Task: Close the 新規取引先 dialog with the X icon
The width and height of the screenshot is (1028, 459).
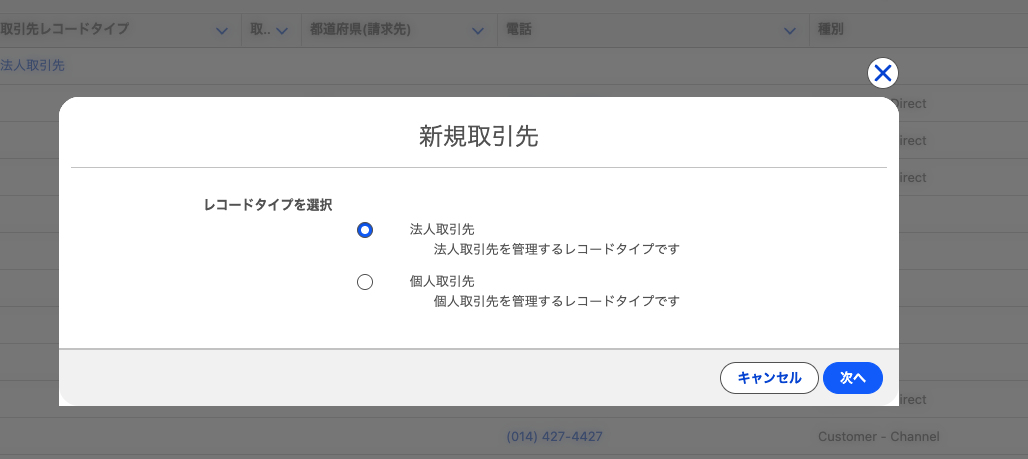Action: click(x=882, y=73)
